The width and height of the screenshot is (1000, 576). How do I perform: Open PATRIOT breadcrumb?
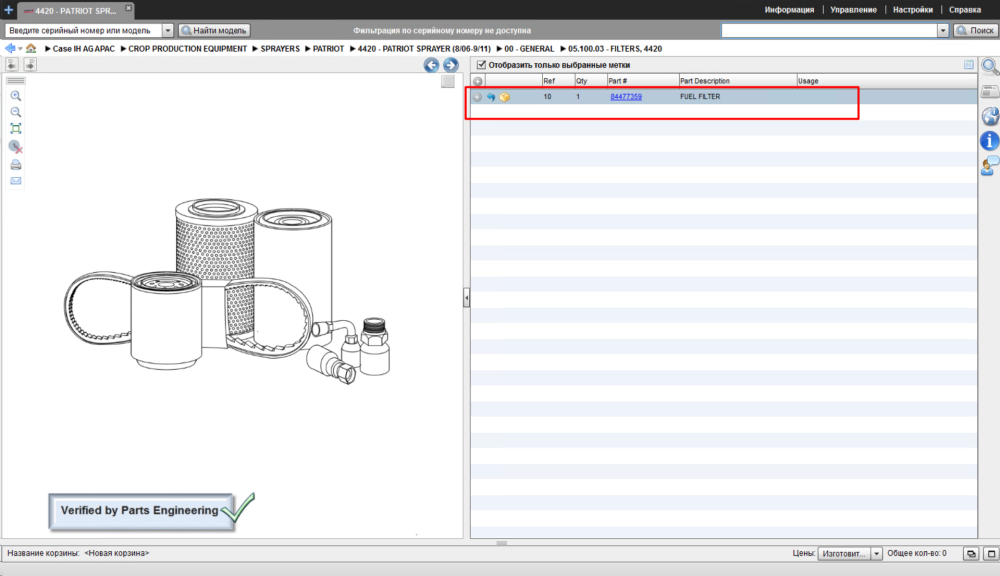[x=328, y=48]
